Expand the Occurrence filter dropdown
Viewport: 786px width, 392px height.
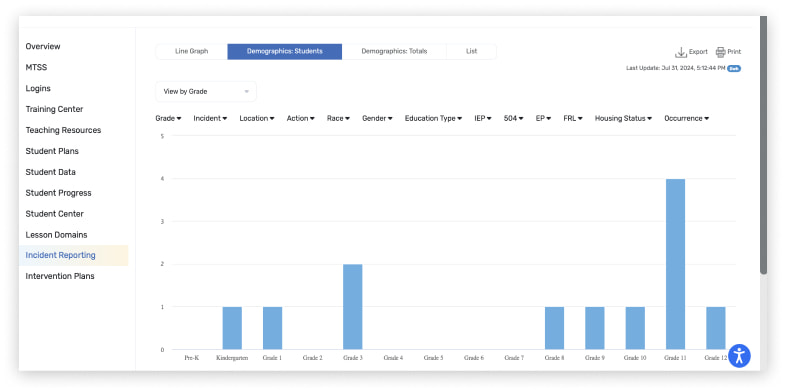tap(687, 119)
